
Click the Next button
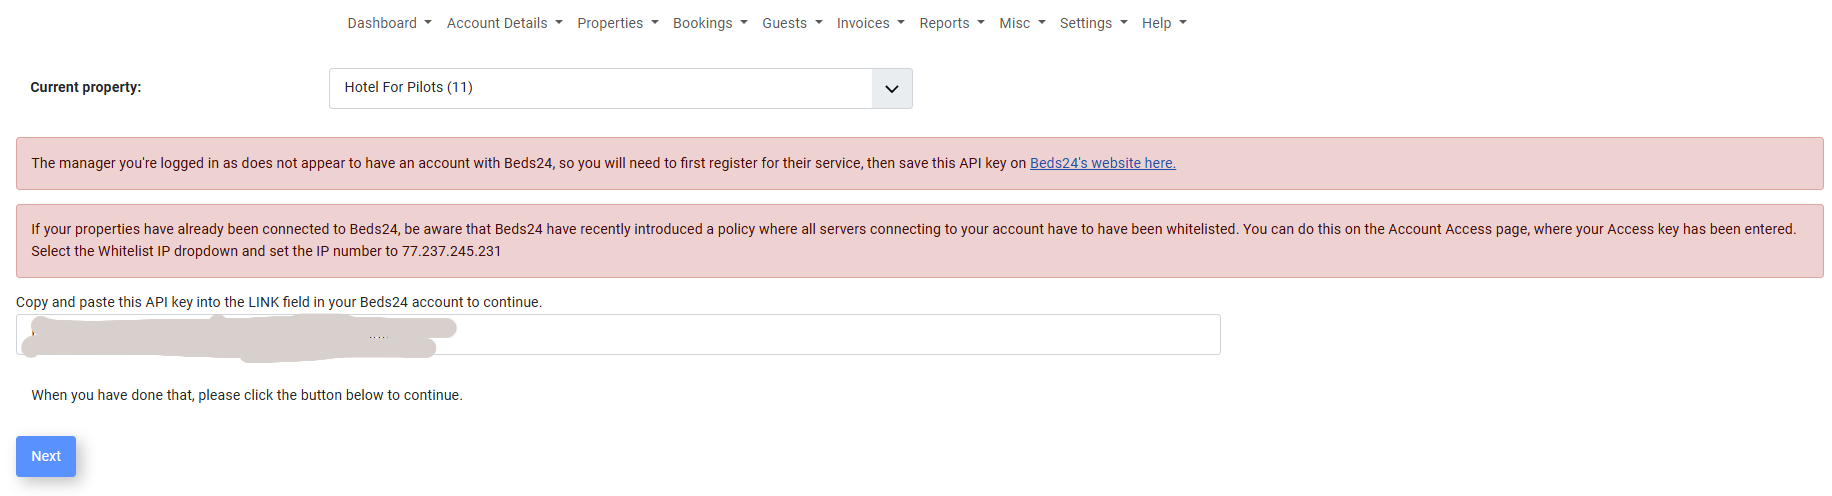coord(46,456)
